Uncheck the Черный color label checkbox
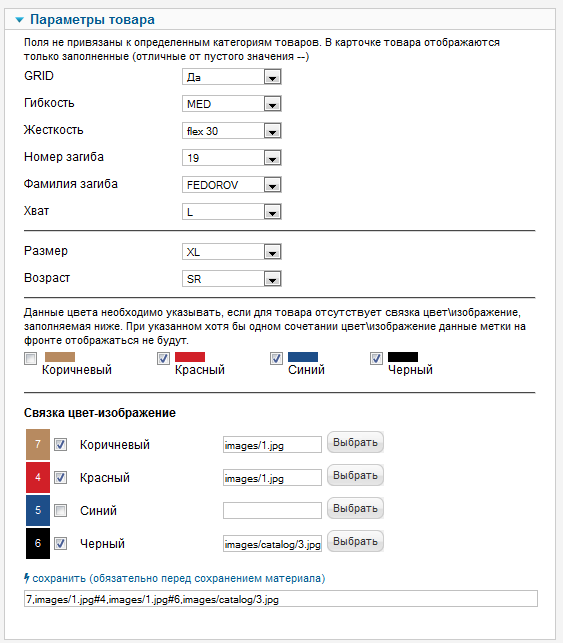 click(x=376, y=358)
